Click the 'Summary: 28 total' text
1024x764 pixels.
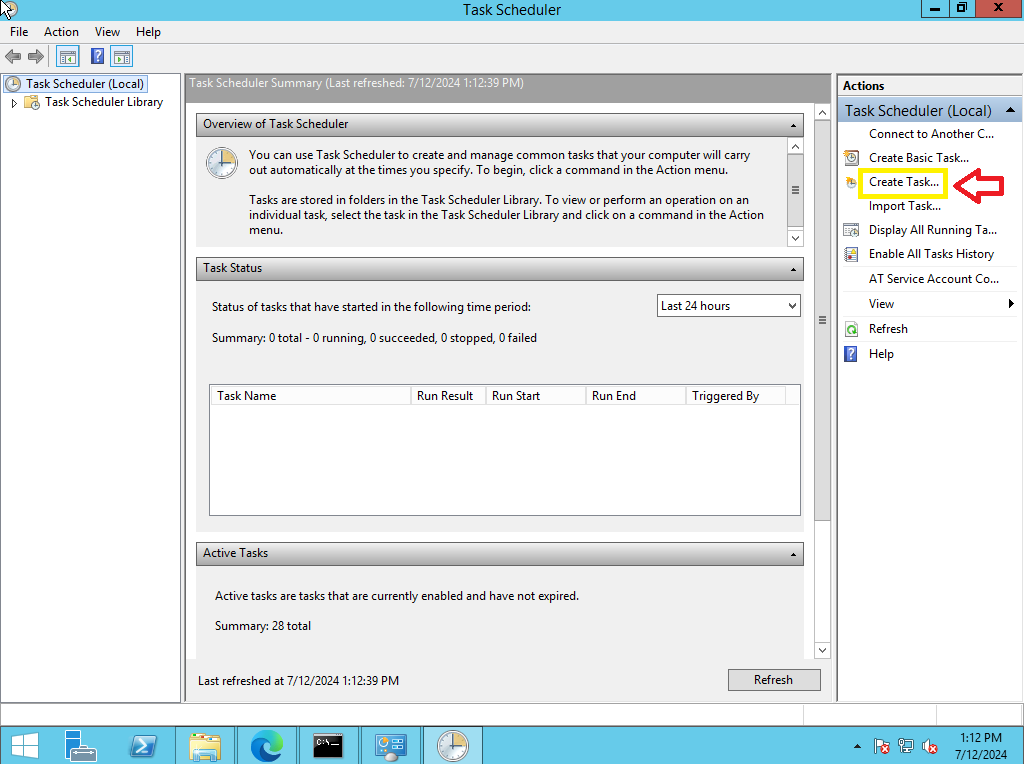(x=263, y=626)
